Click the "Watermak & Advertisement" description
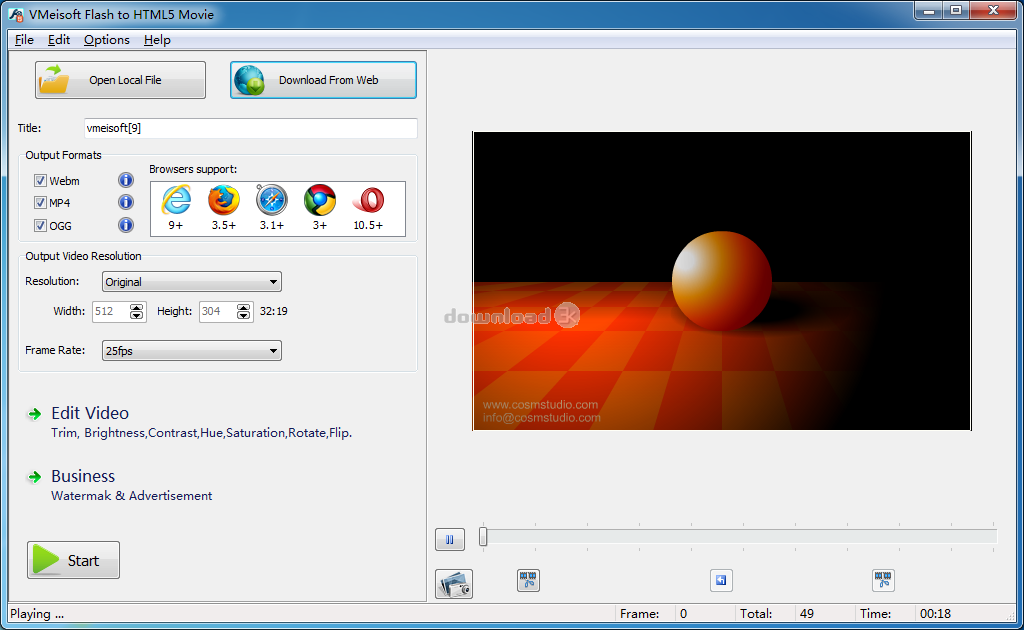Screen dimensions: 1024x630 click(x=132, y=496)
